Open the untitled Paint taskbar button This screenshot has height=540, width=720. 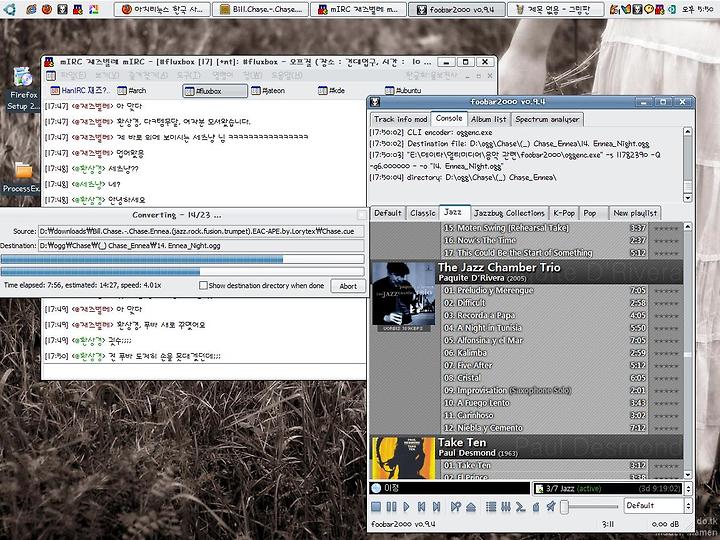(x=555, y=9)
